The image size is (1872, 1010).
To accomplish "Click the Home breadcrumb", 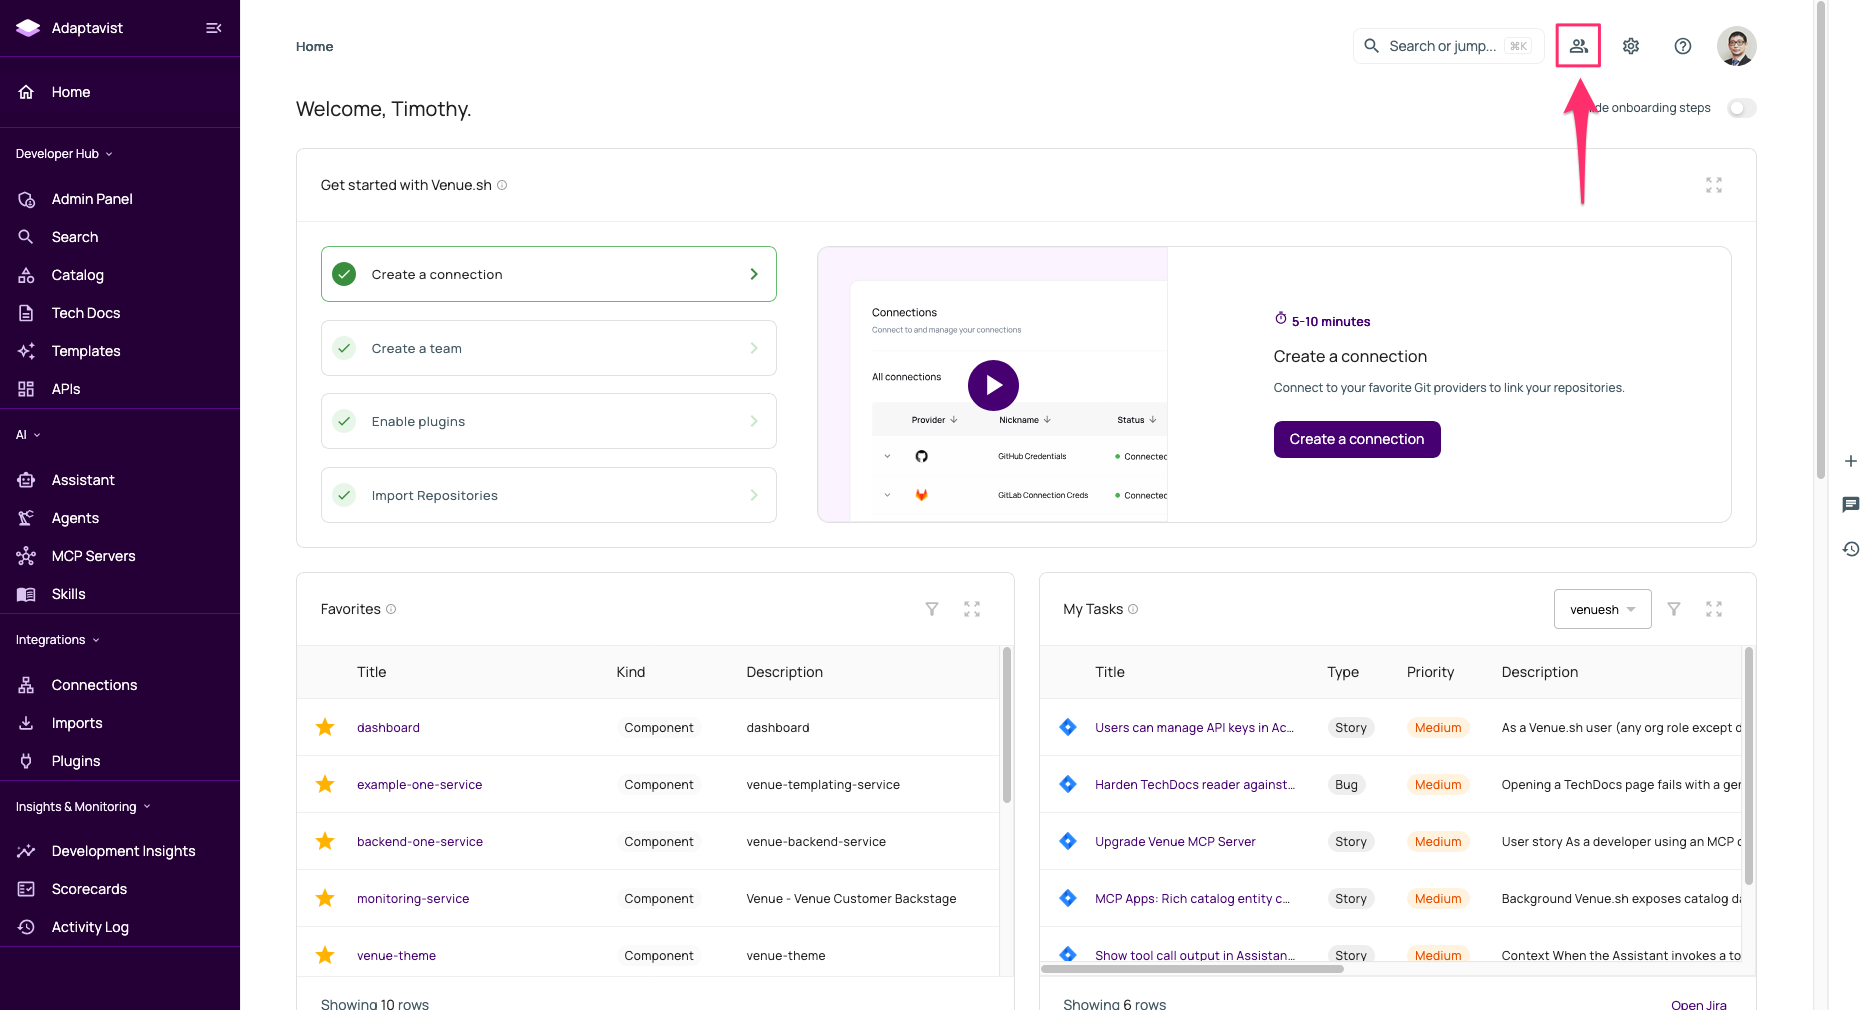I will point(314,46).
